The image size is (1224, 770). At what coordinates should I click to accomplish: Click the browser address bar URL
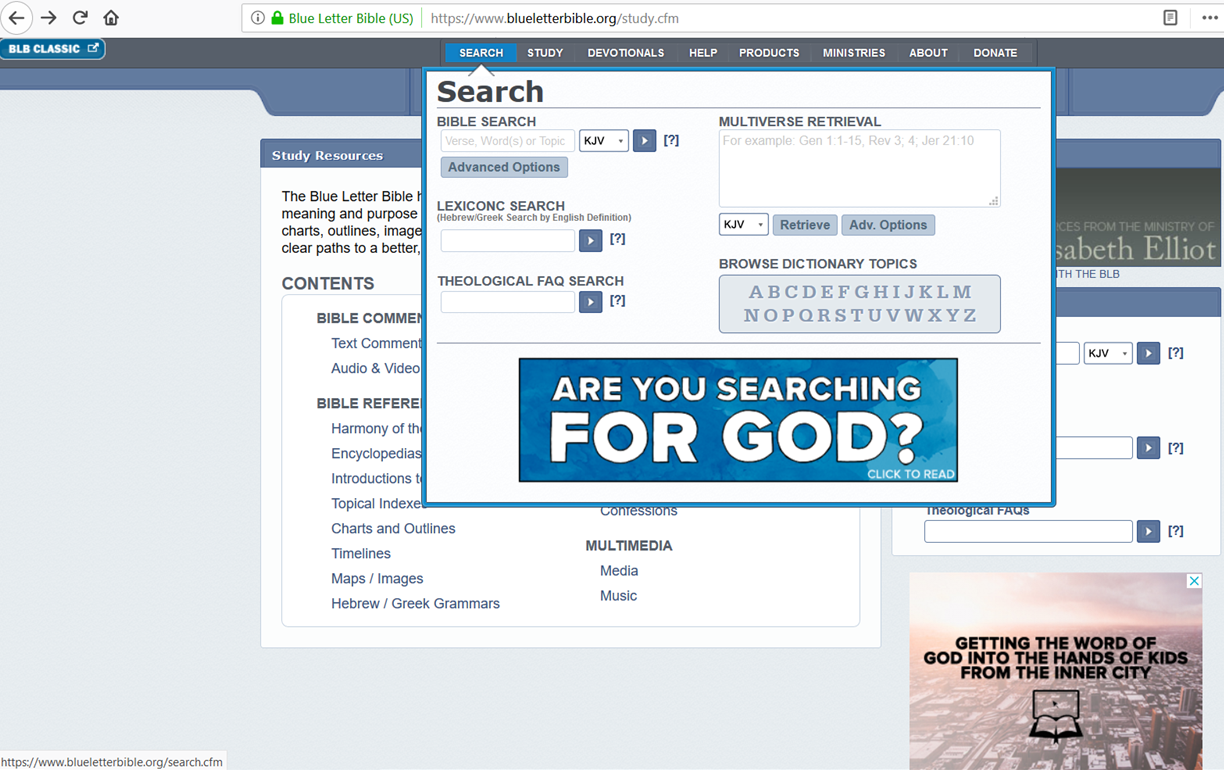click(555, 18)
